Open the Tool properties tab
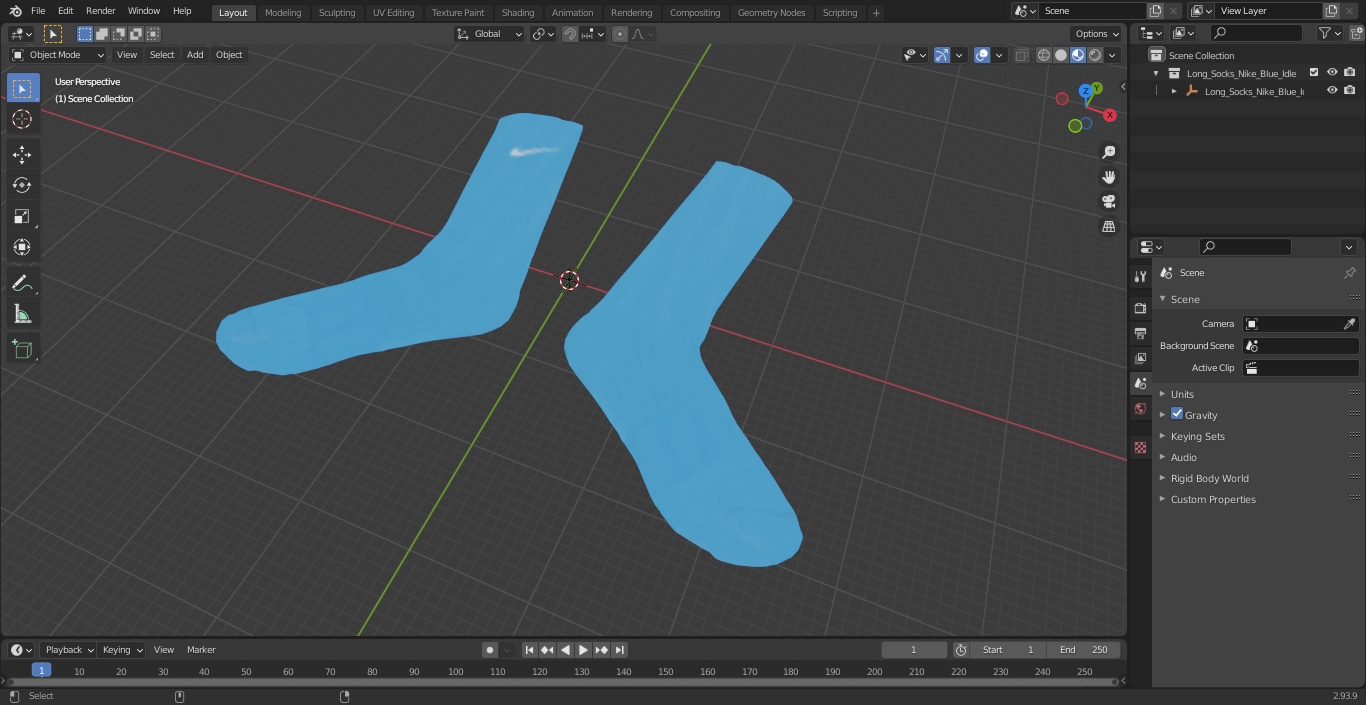This screenshot has width=1366, height=705. tap(1140, 276)
